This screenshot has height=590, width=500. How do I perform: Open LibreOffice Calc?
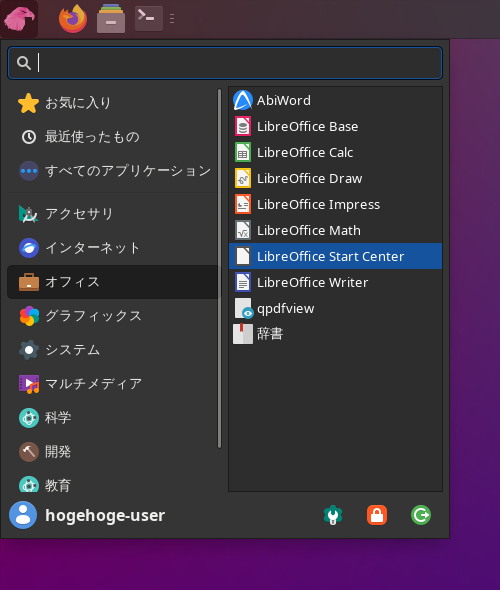pos(335,152)
